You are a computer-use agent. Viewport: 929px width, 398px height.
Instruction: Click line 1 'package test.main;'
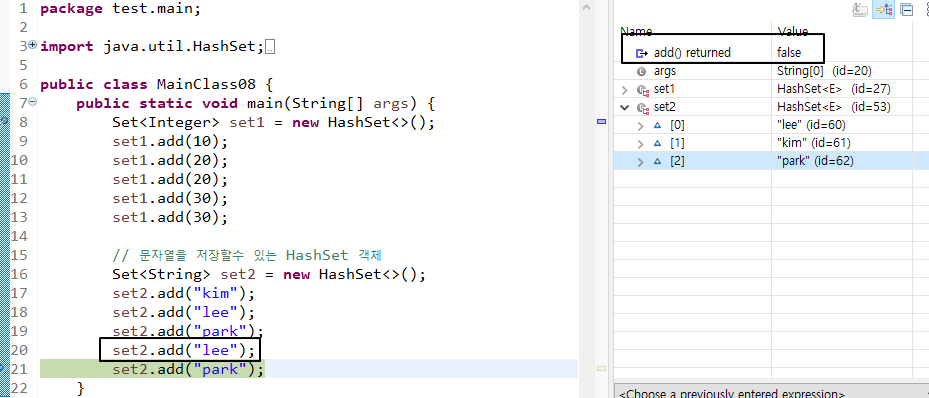tap(121, 9)
